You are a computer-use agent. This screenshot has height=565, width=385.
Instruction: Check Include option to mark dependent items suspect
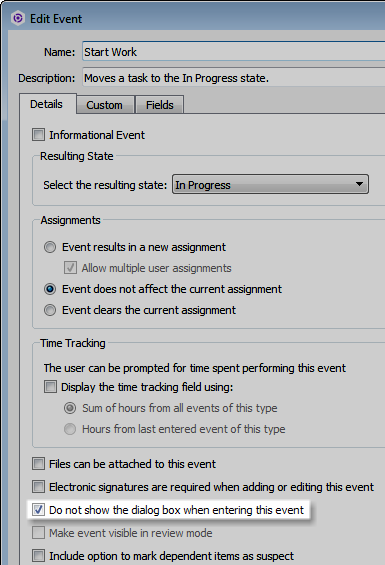(39, 556)
